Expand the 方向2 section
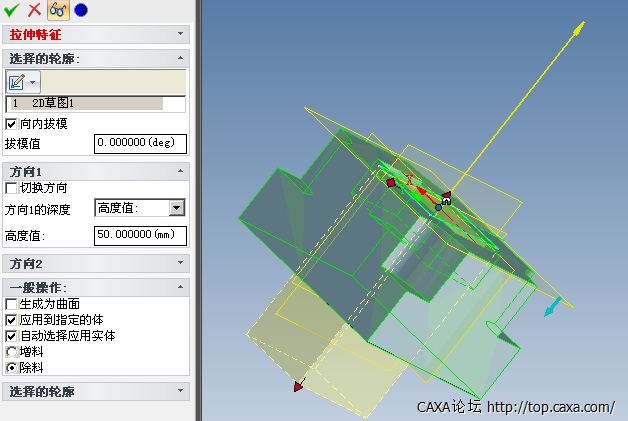Viewport: 628px width, 421px height. point(180,263)
